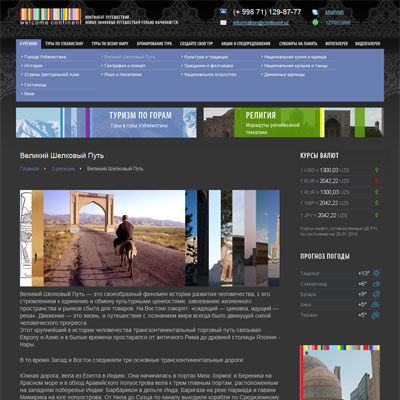
Task: Open 'Туры по Узбекистану' menu item
Action: click(x=64, y=44)
